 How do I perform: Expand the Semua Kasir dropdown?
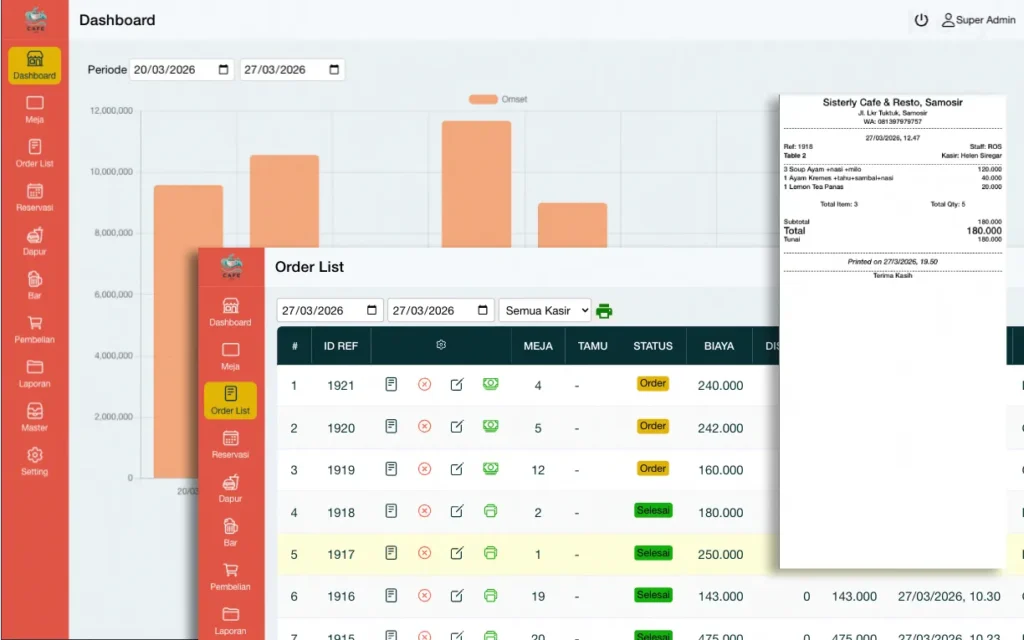click(545, 311)
